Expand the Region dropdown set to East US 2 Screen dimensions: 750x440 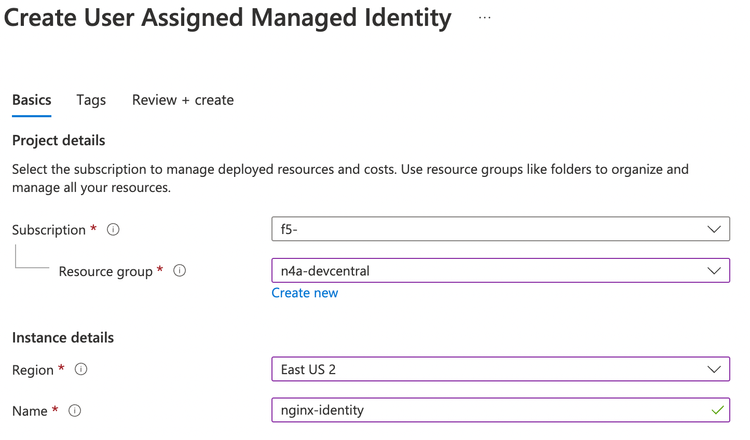(500, 370)
